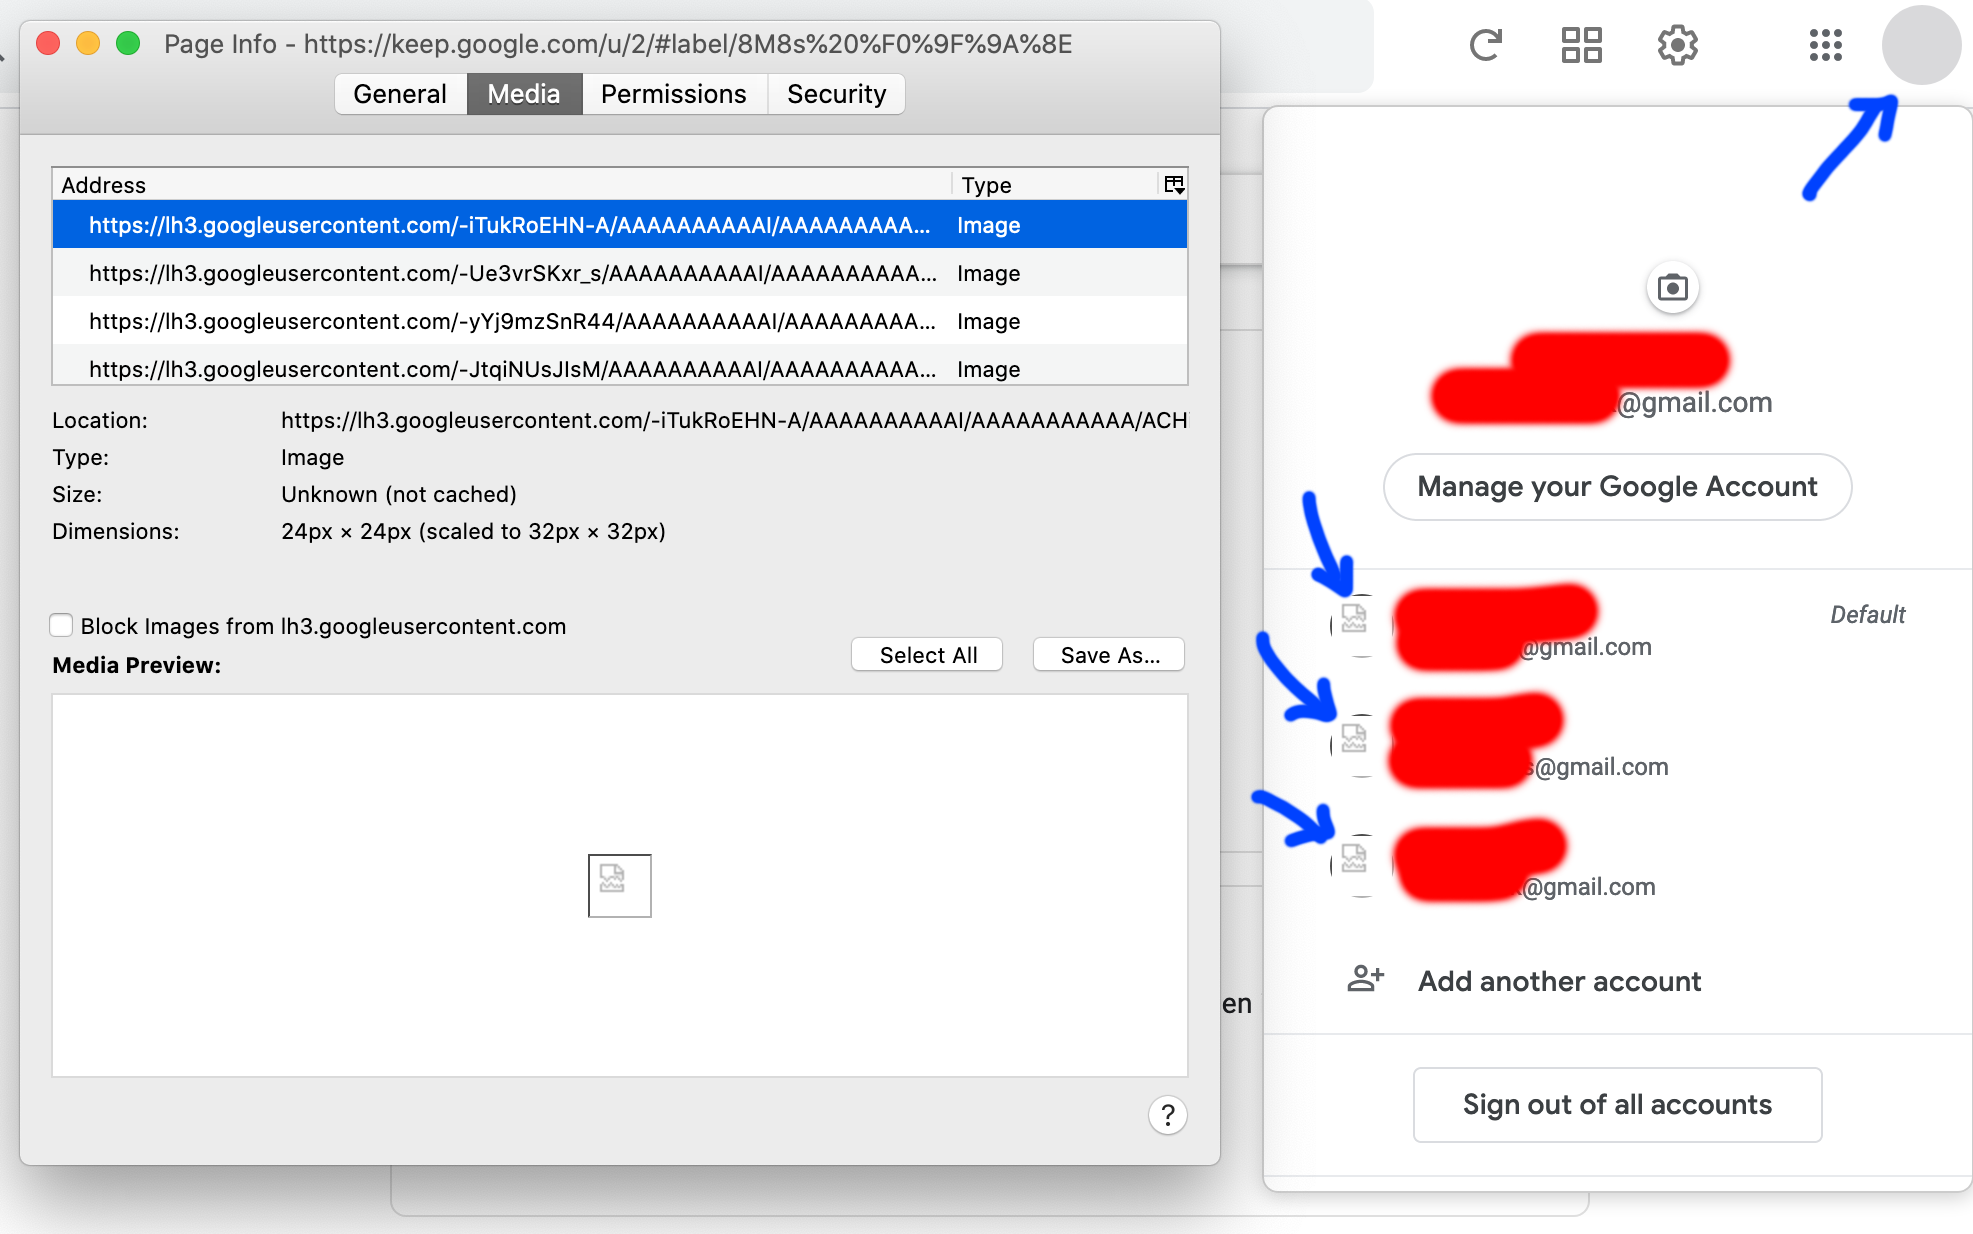Select the first highlighted image URL
This screenshot has height=1234, width=1973.
pos(512,225)
